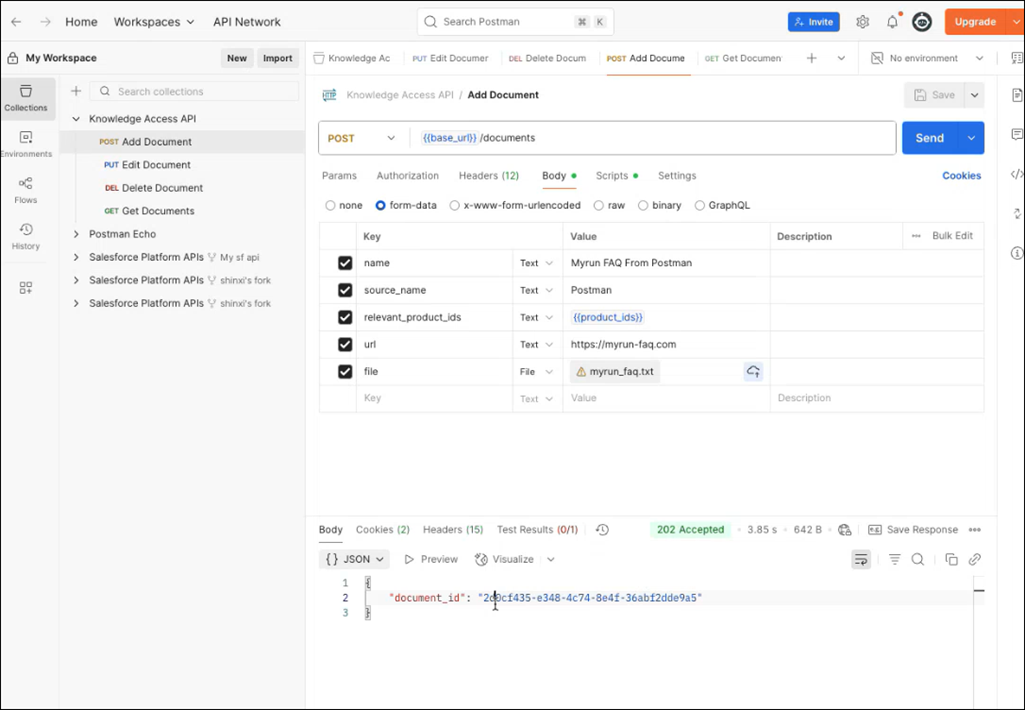Open the user avatar menu
Viewport: 1025px width, 710px height.
[922, 22]
